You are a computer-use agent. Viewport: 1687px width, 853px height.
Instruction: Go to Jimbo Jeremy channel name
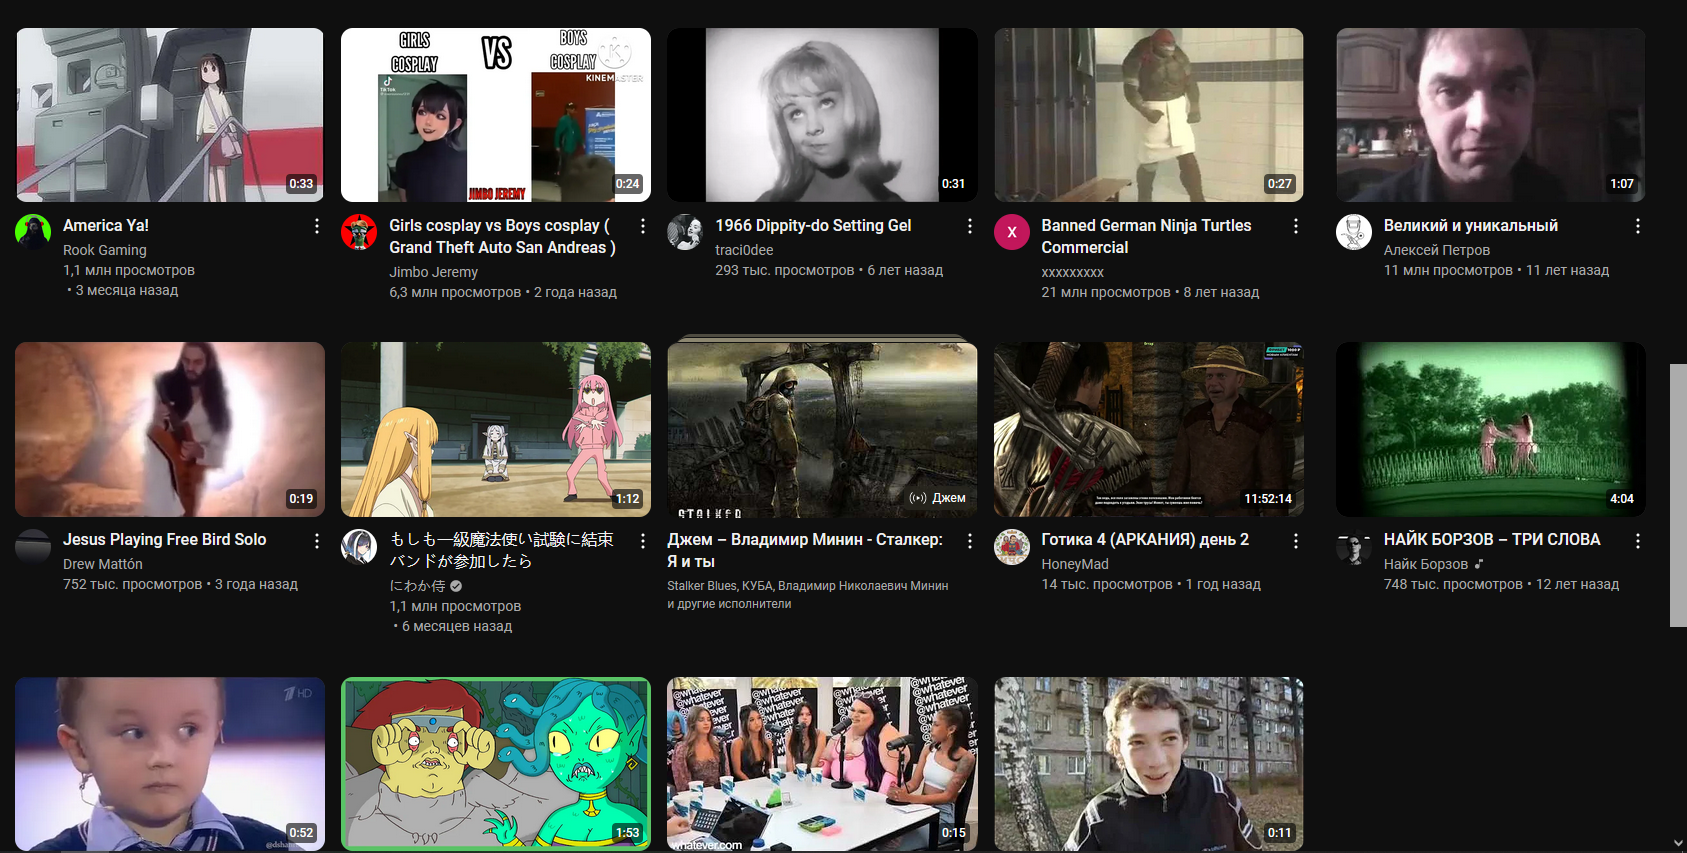pyautogui.click(x=433, y=272)
